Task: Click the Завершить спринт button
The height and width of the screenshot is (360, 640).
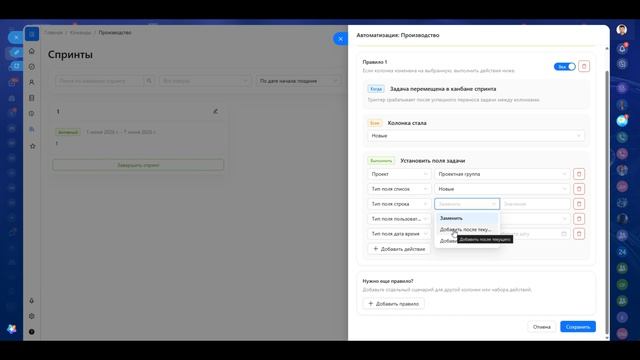Action: pyautogui.click(x=138, y=165)
